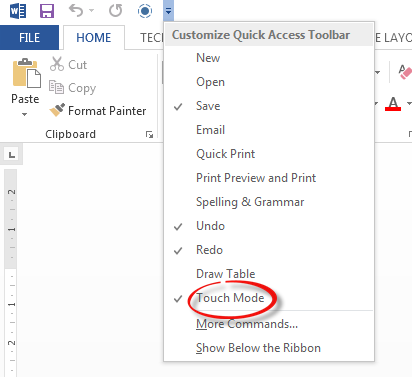Open the FILE tab

29,37
